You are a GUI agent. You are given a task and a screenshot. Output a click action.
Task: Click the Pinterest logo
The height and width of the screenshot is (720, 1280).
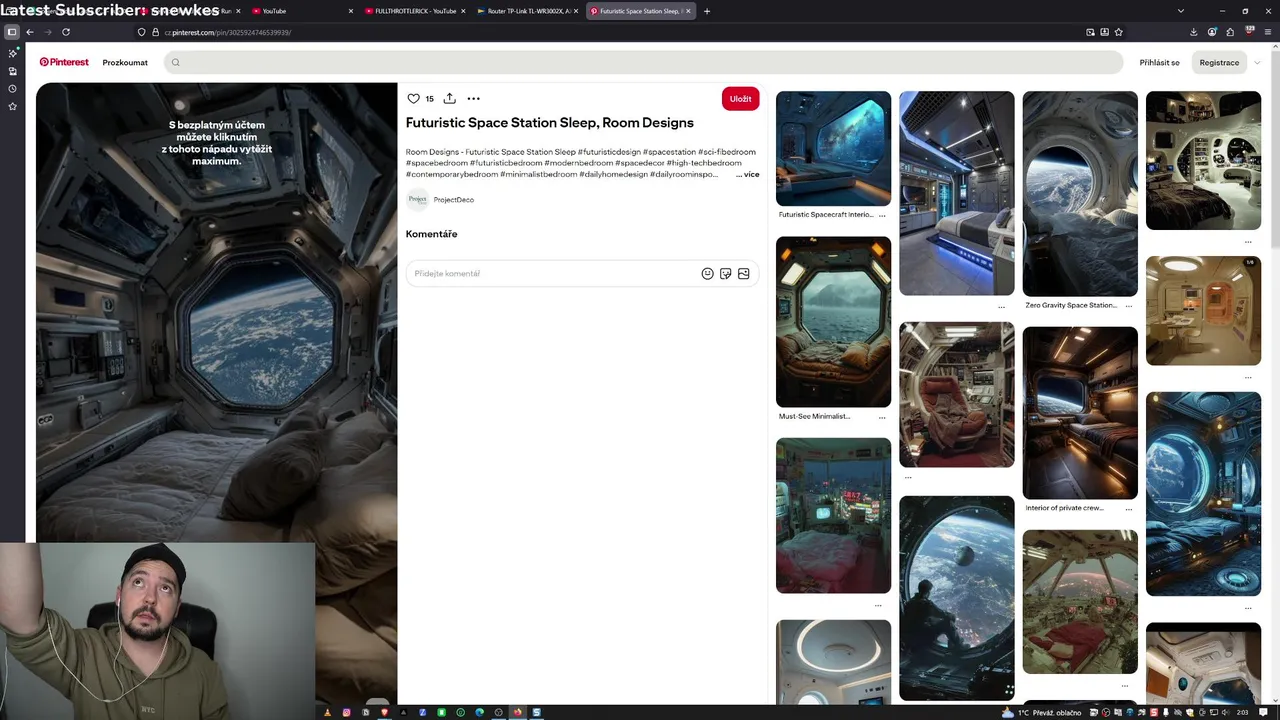(64, 62)
